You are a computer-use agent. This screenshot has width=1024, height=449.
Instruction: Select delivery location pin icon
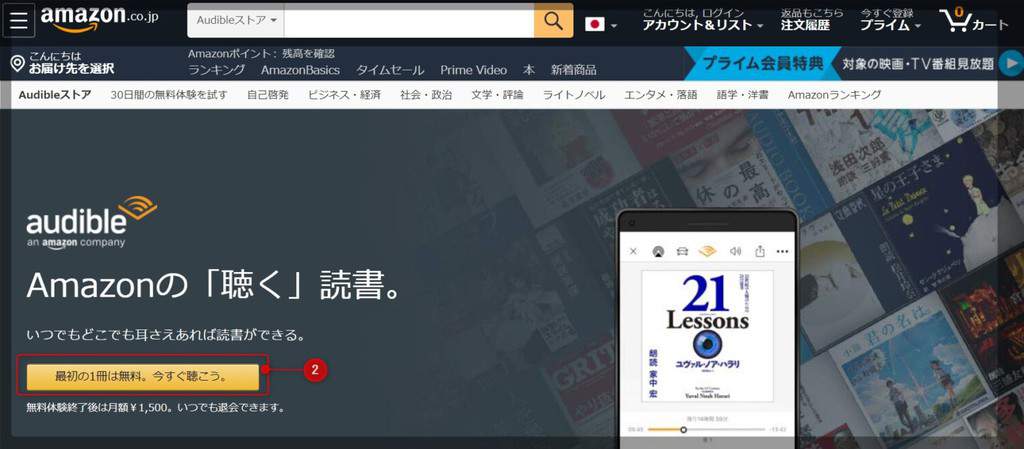coord(18,63)
